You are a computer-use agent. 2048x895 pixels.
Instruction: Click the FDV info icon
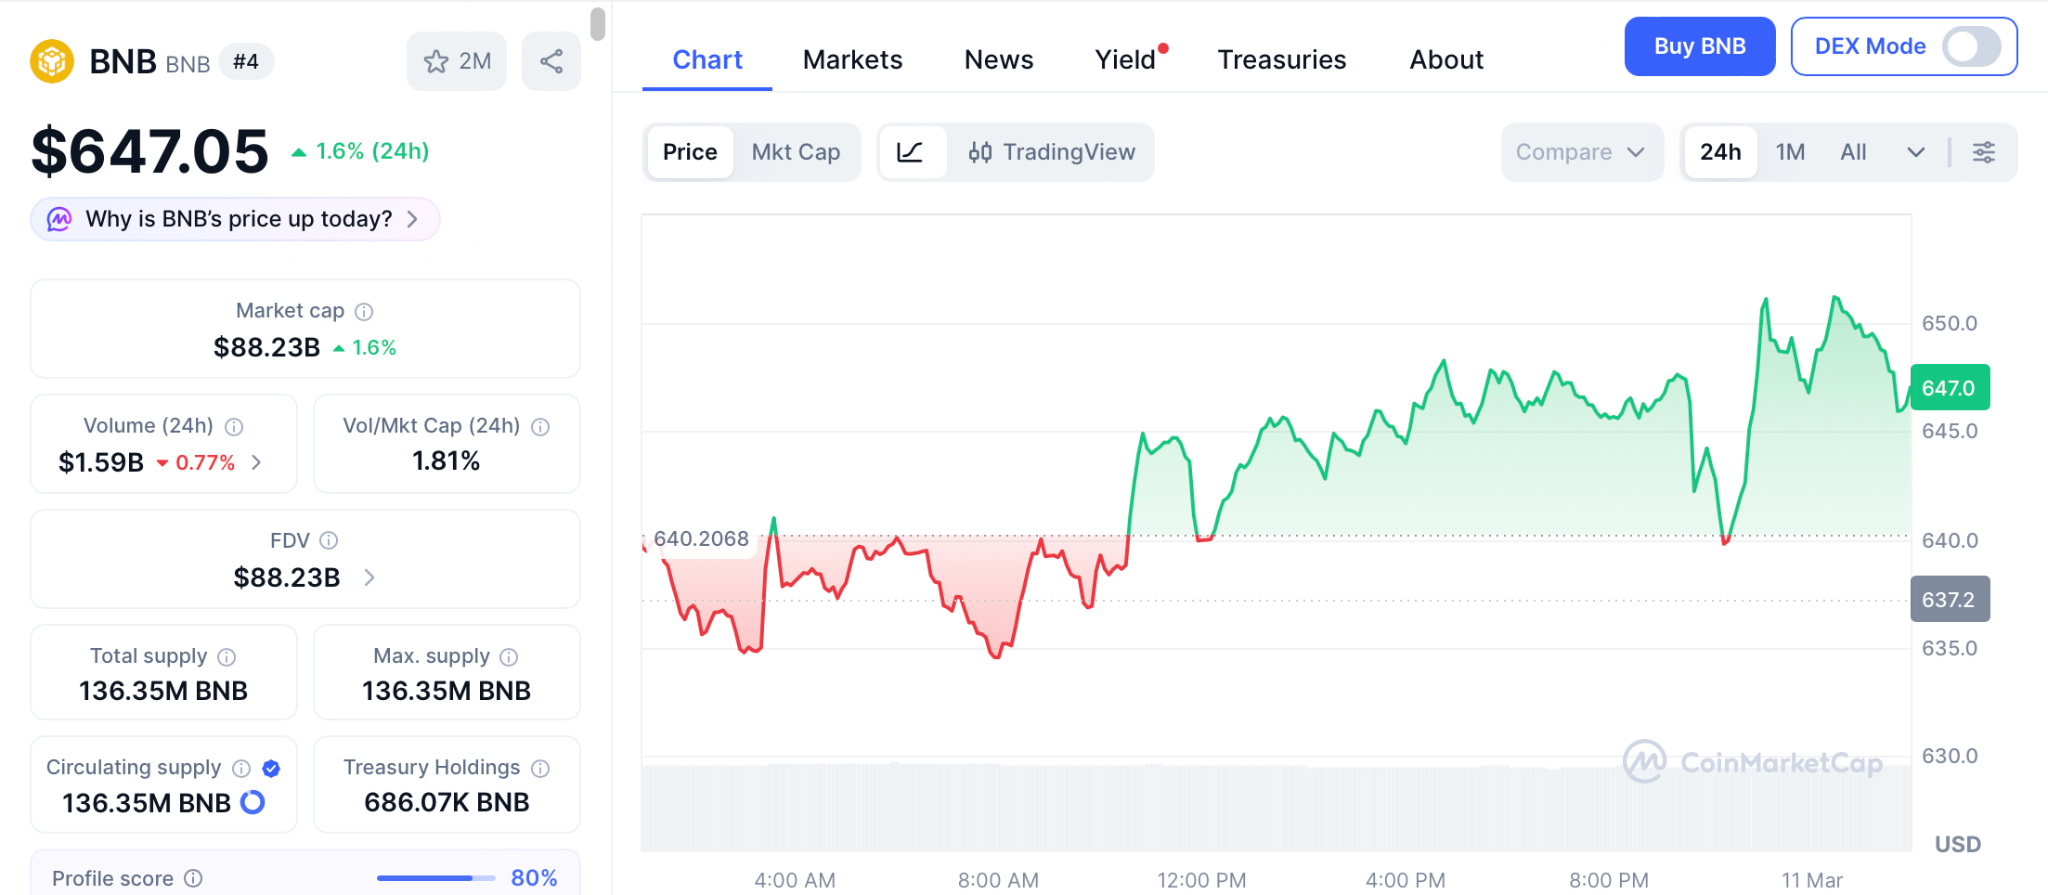(329, 541)
